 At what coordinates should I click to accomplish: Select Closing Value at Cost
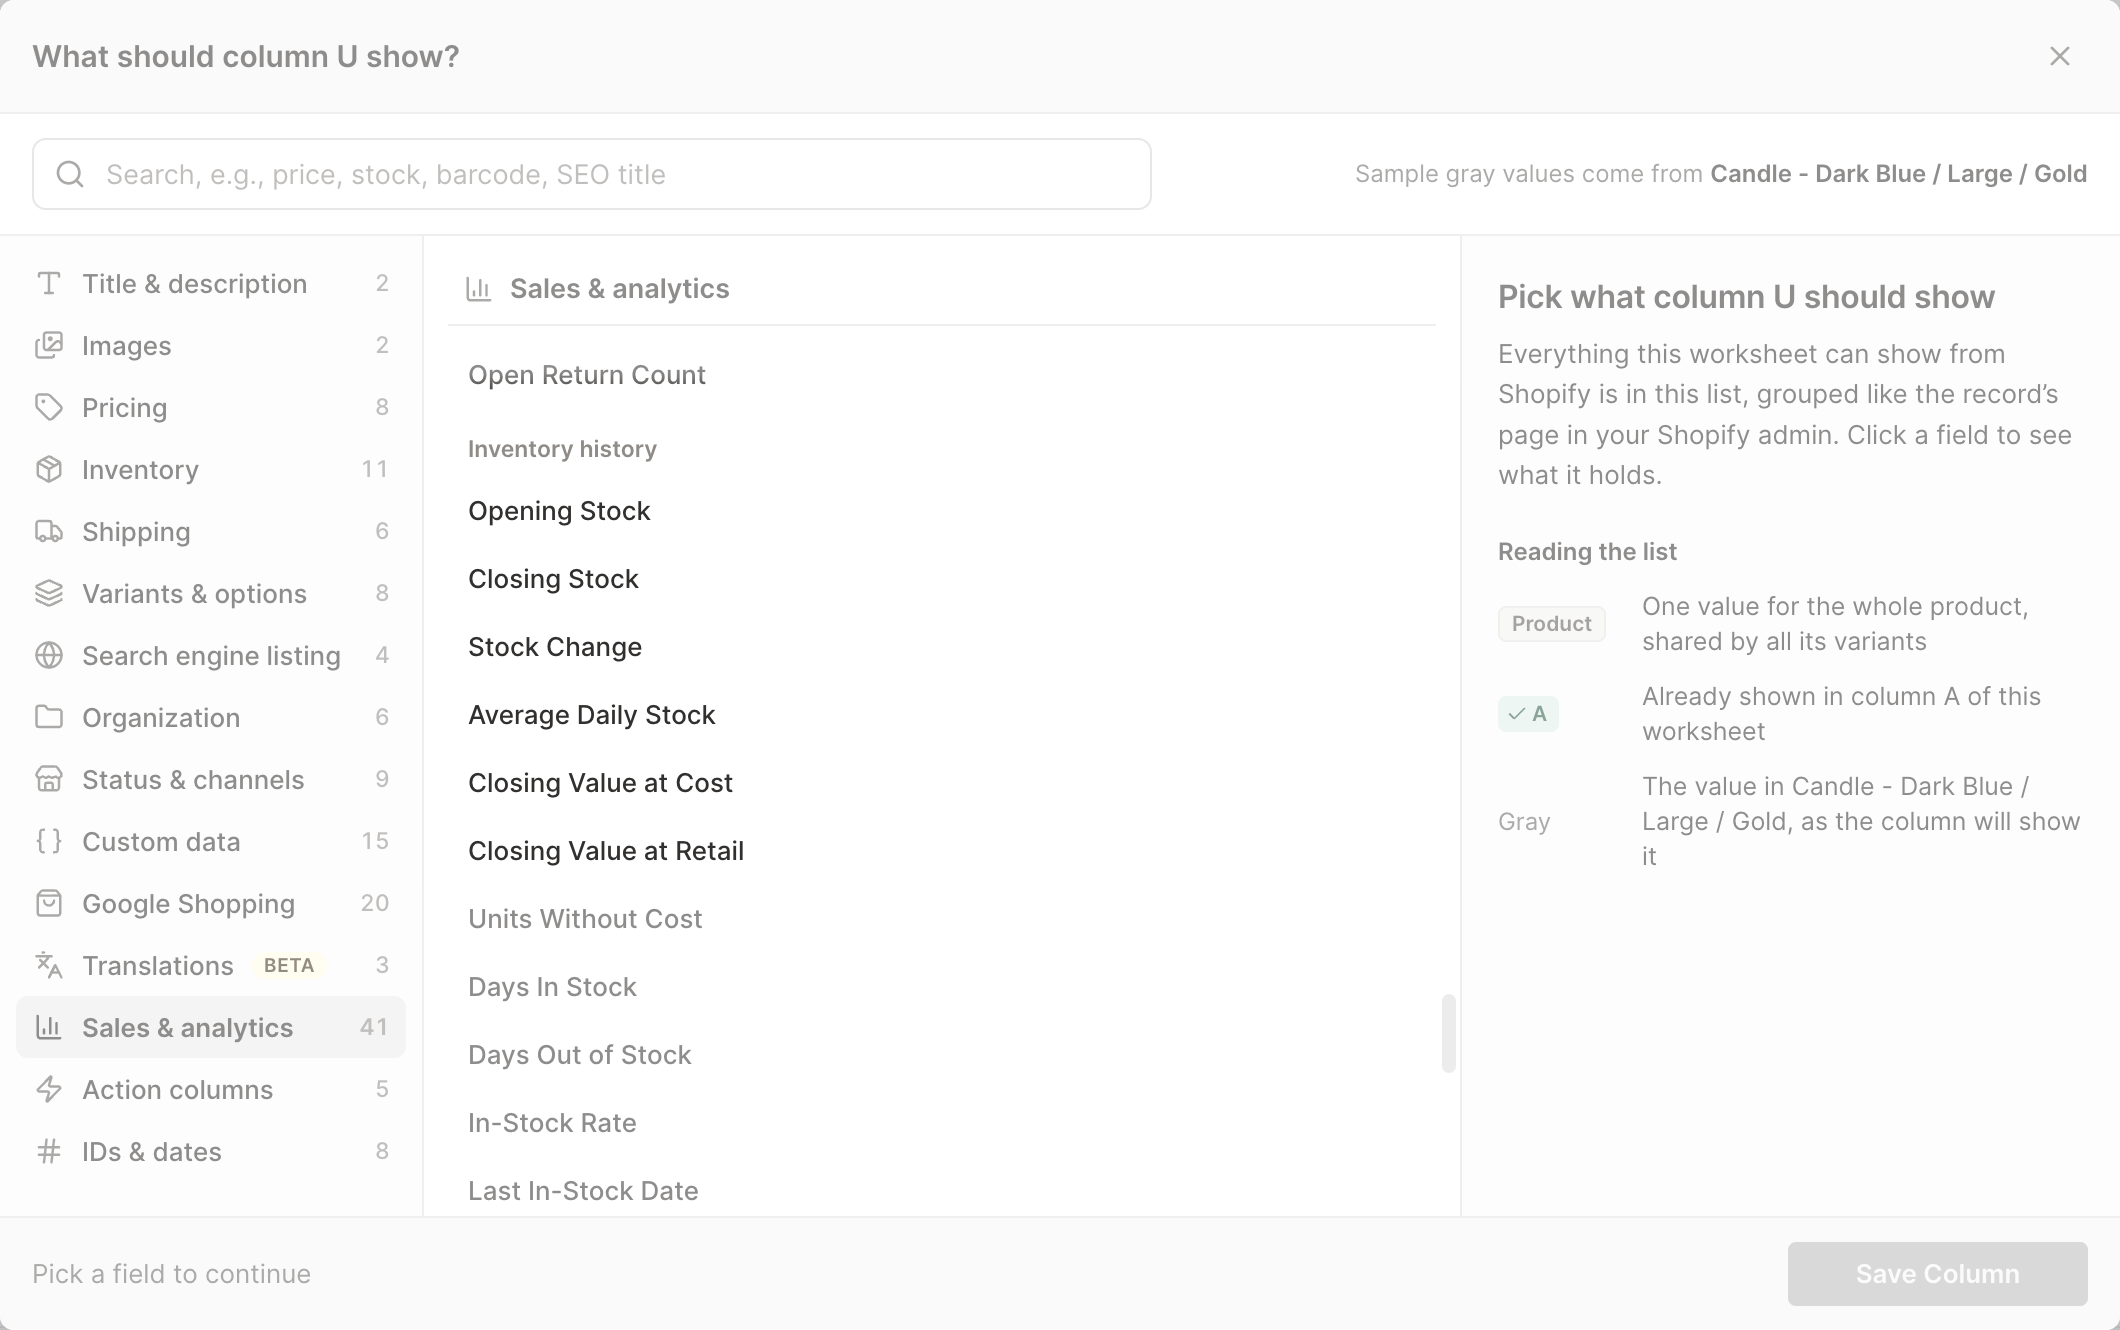point(941,783)
